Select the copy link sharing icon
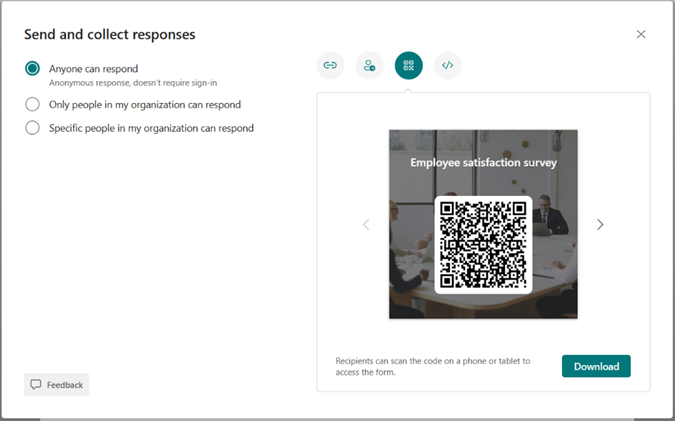Viewport: 675px width, 421px height. (330, 65)
